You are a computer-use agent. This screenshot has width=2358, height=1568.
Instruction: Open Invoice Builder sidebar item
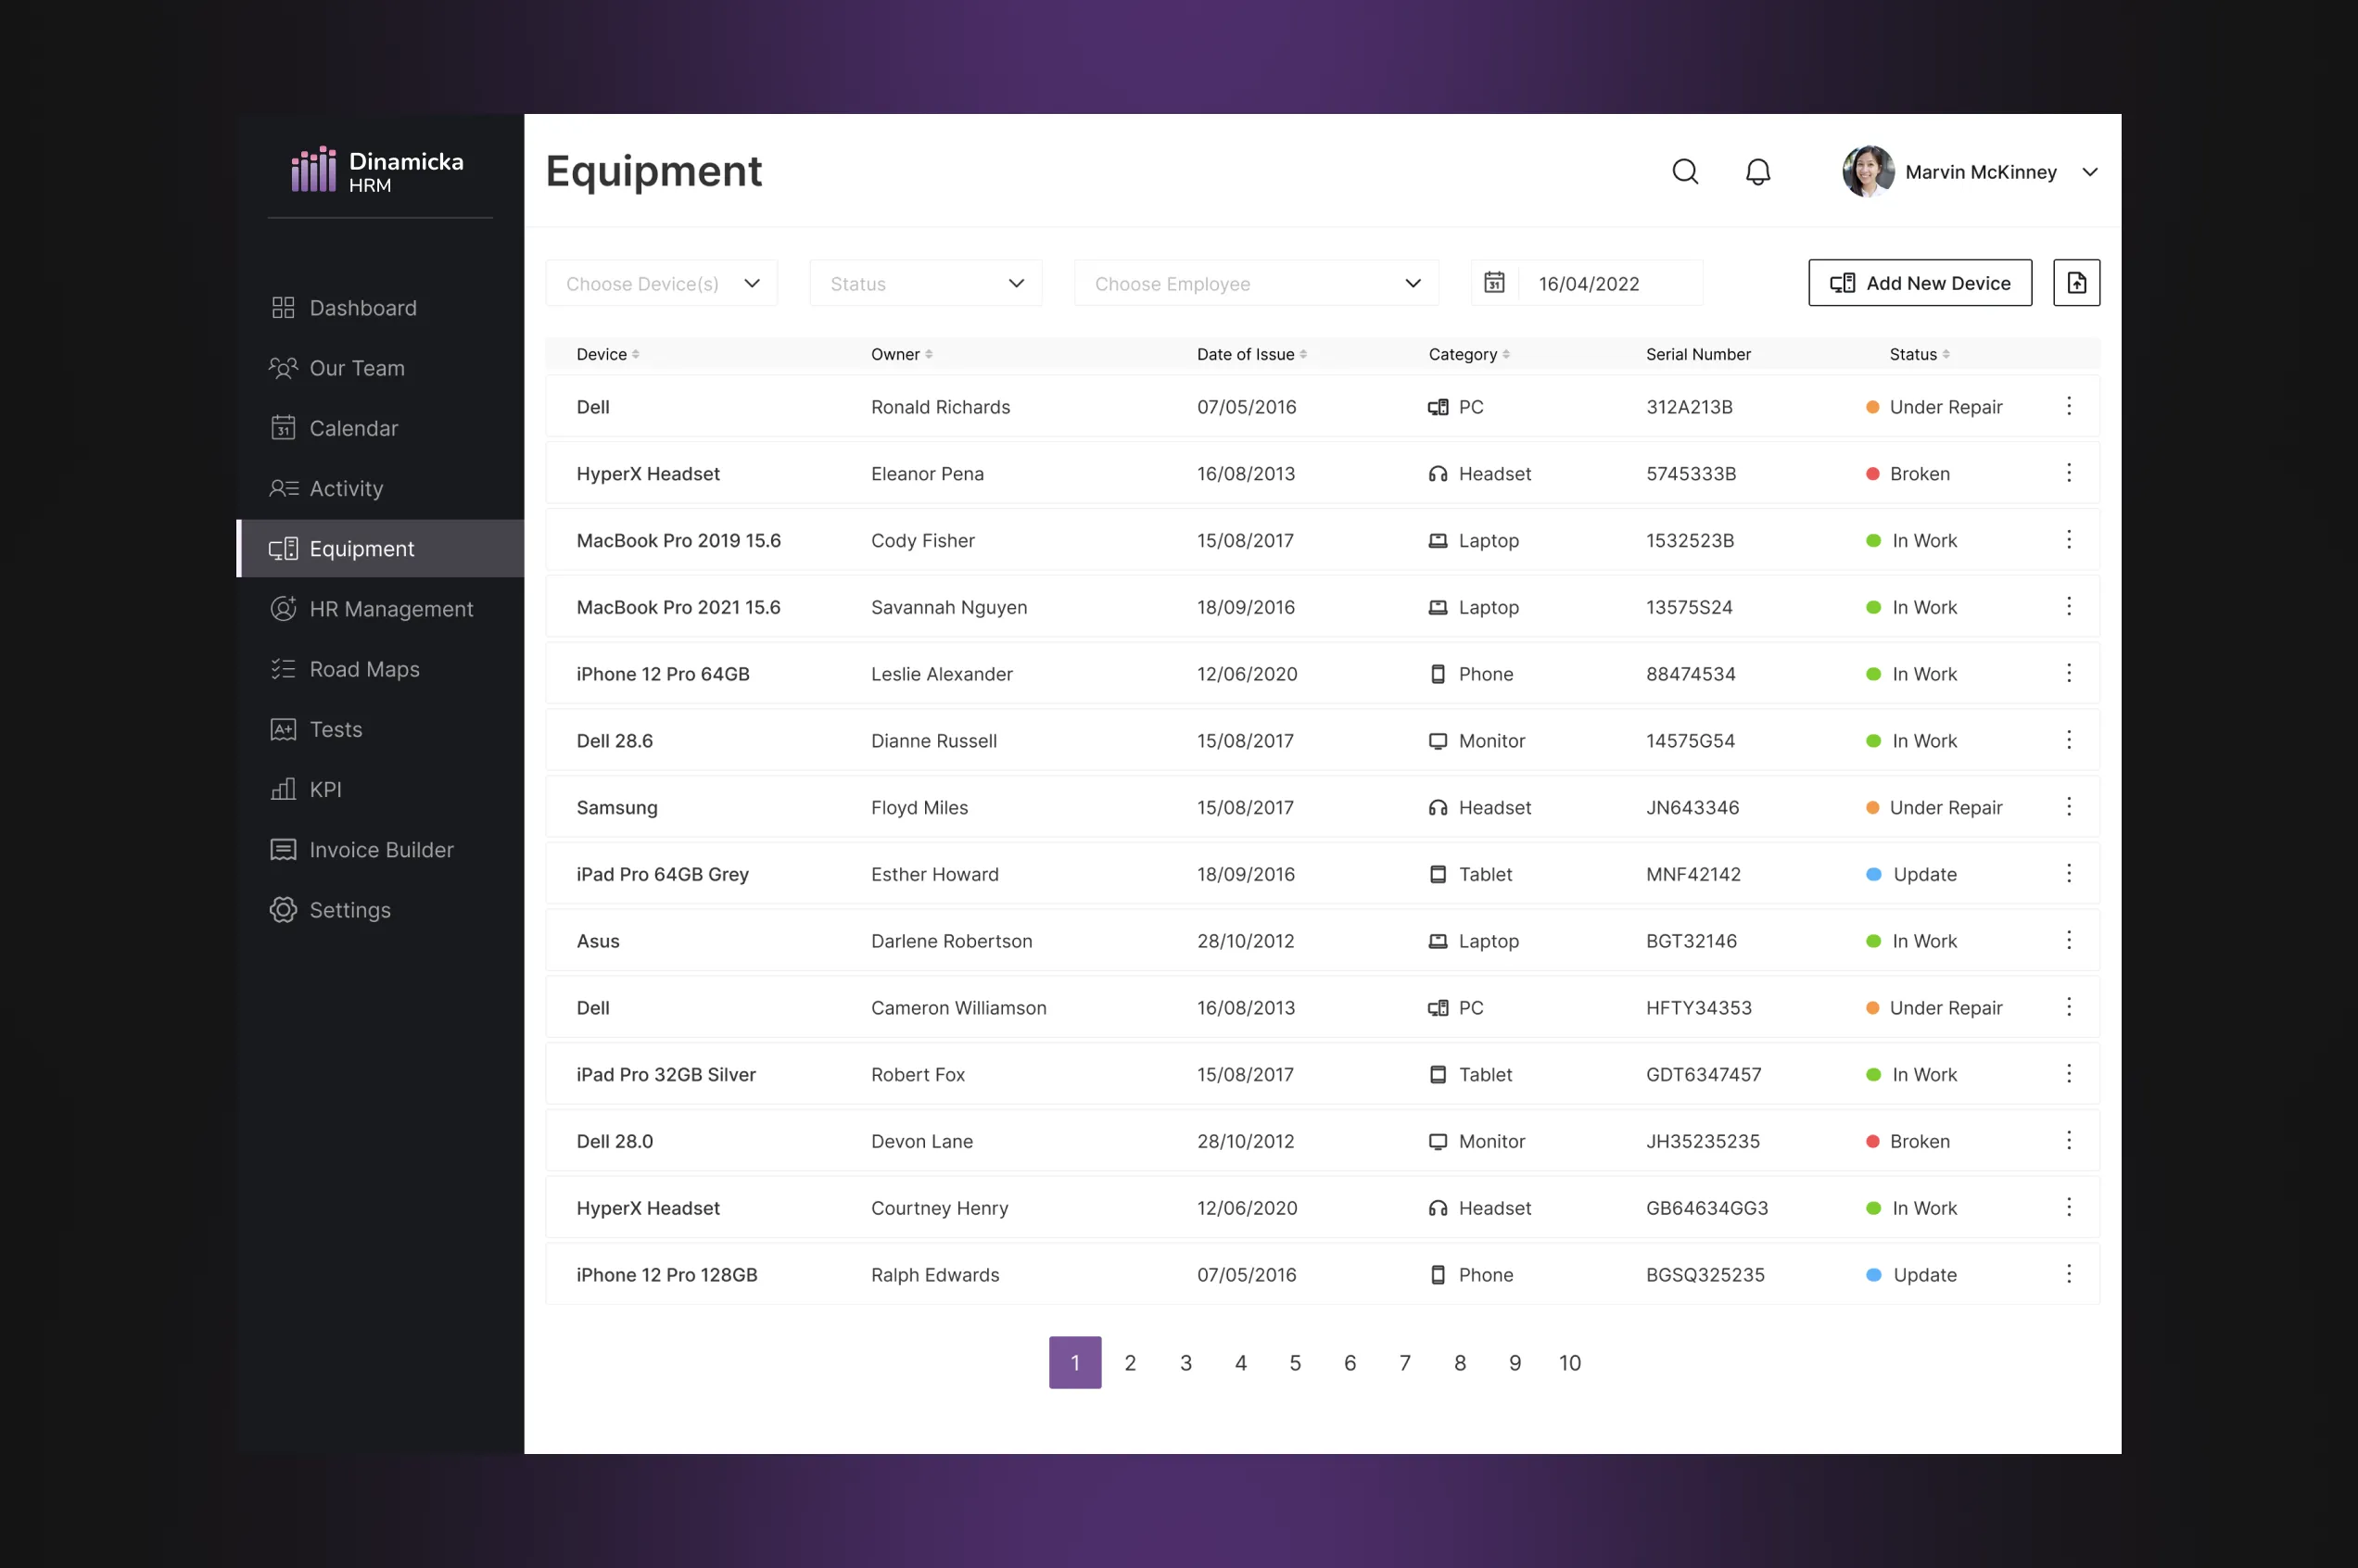(x=381, y=850)
